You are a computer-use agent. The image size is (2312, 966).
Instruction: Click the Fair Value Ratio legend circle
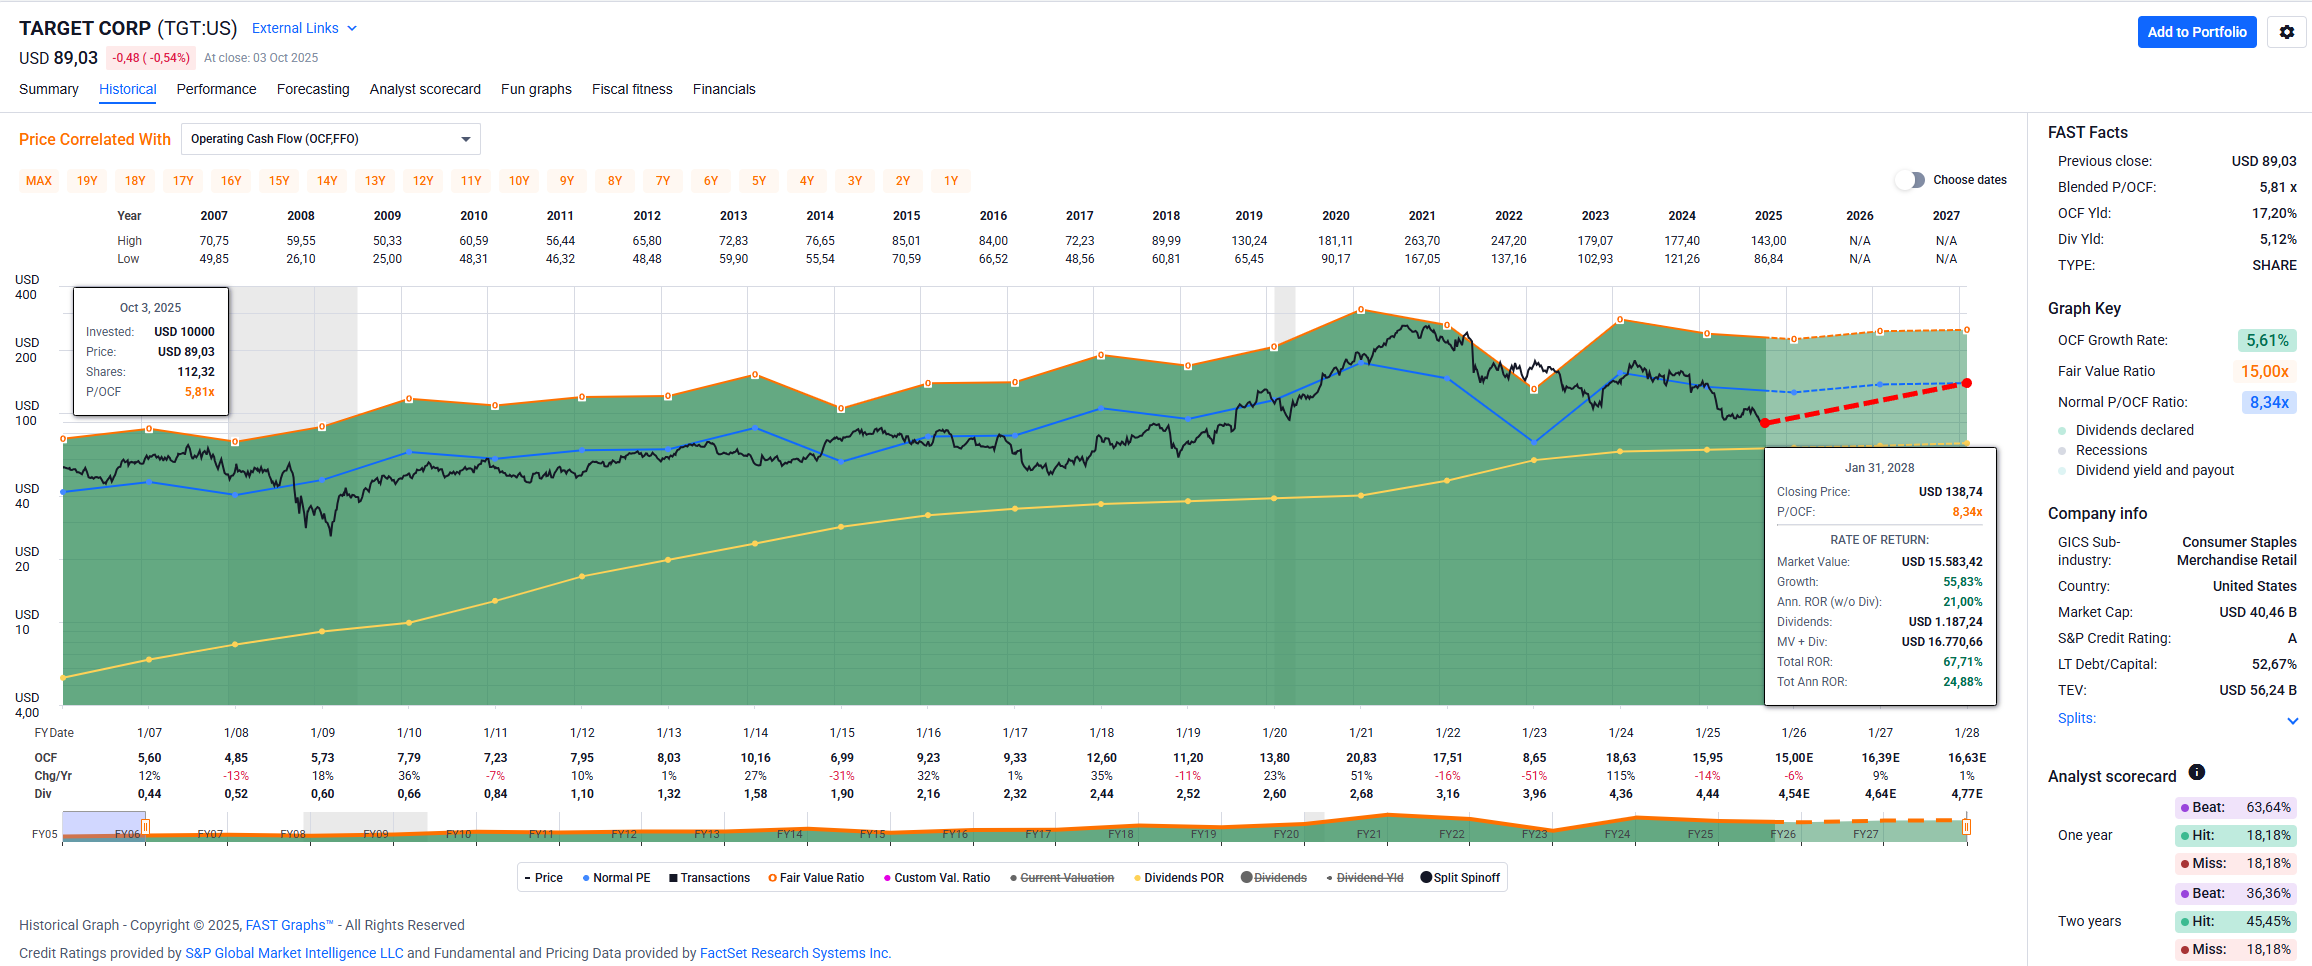point(772,878)
